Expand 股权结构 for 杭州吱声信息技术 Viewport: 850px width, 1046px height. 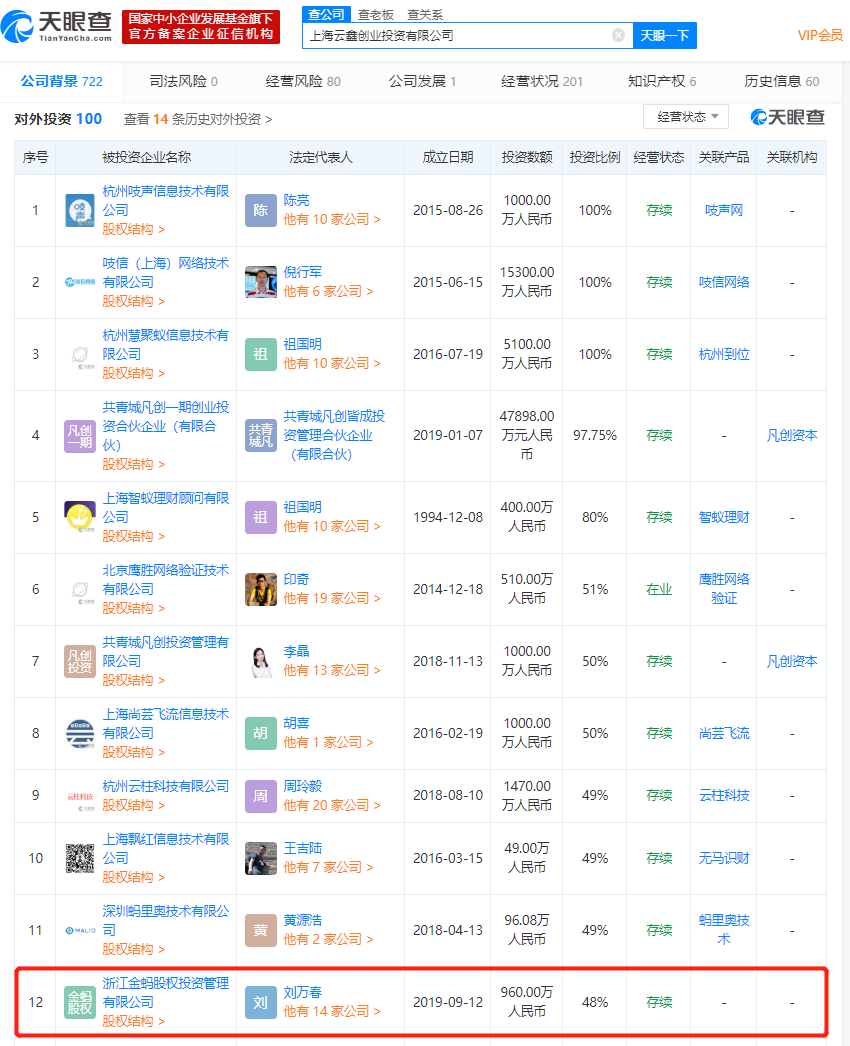pyautogui.click(x=133, y=229)
